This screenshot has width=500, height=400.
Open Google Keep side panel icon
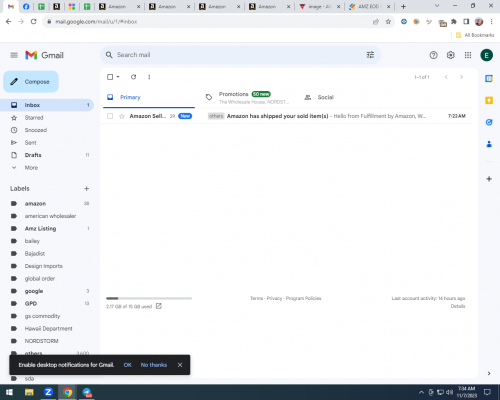[x=489, y=100]
